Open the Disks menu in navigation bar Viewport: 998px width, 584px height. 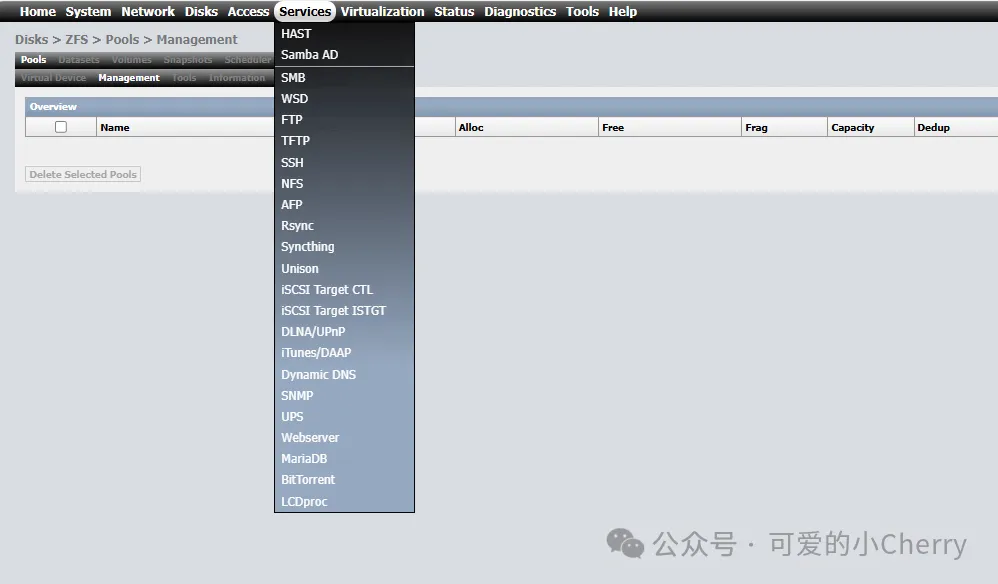[201, 12]
